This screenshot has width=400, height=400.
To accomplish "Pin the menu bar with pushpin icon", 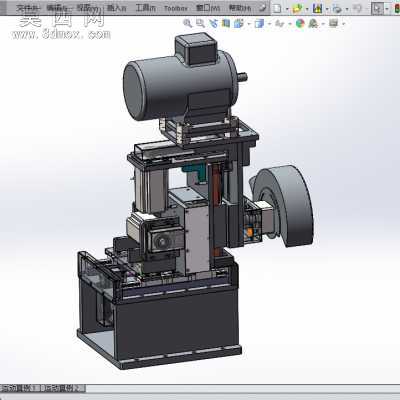I will pos(263,8).
